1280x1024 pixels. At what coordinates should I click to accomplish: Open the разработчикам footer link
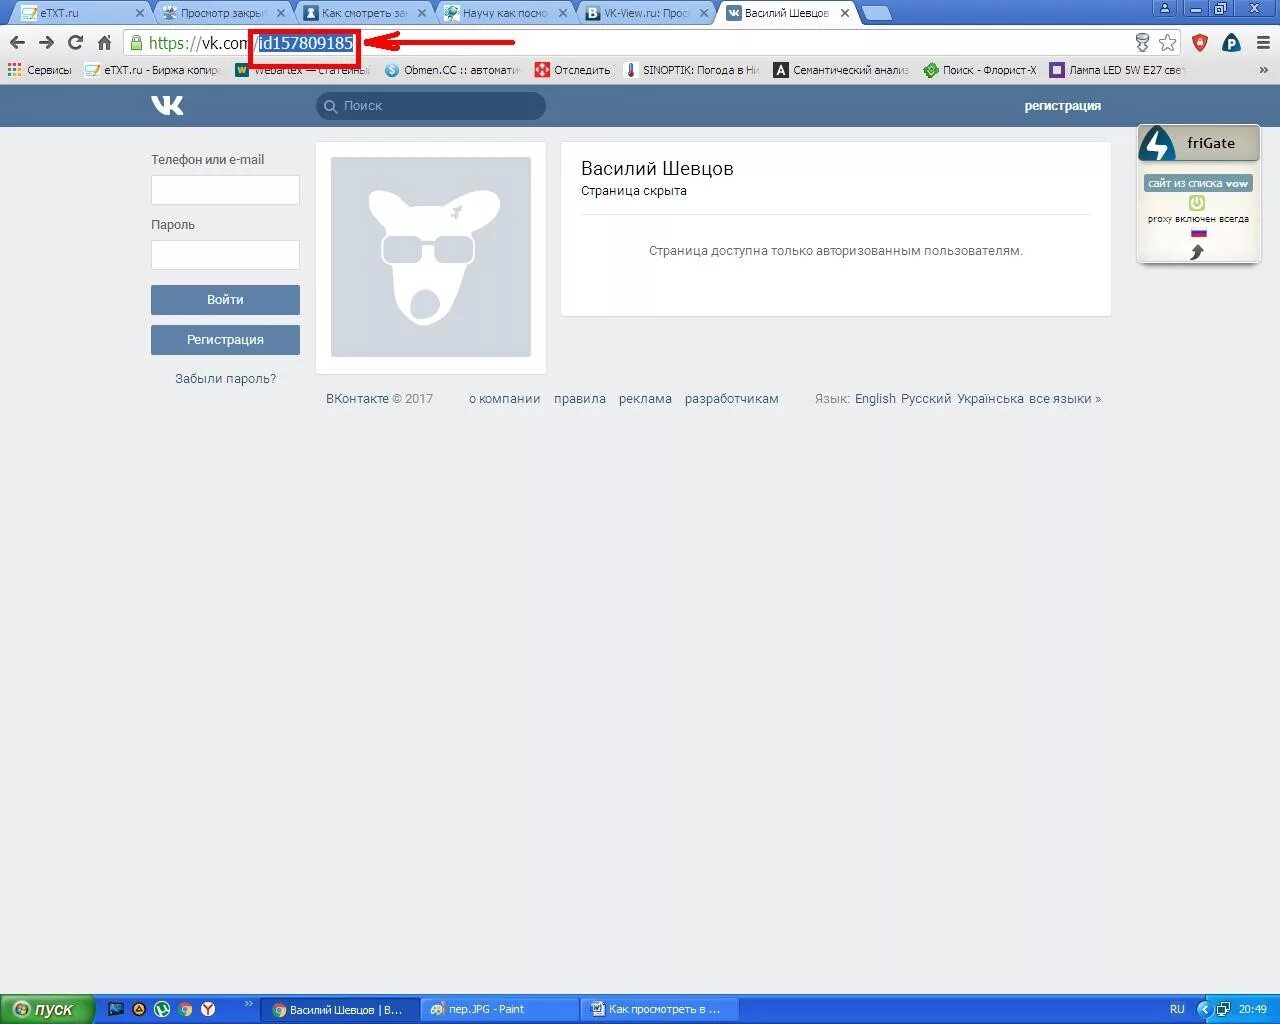point(731,398)
